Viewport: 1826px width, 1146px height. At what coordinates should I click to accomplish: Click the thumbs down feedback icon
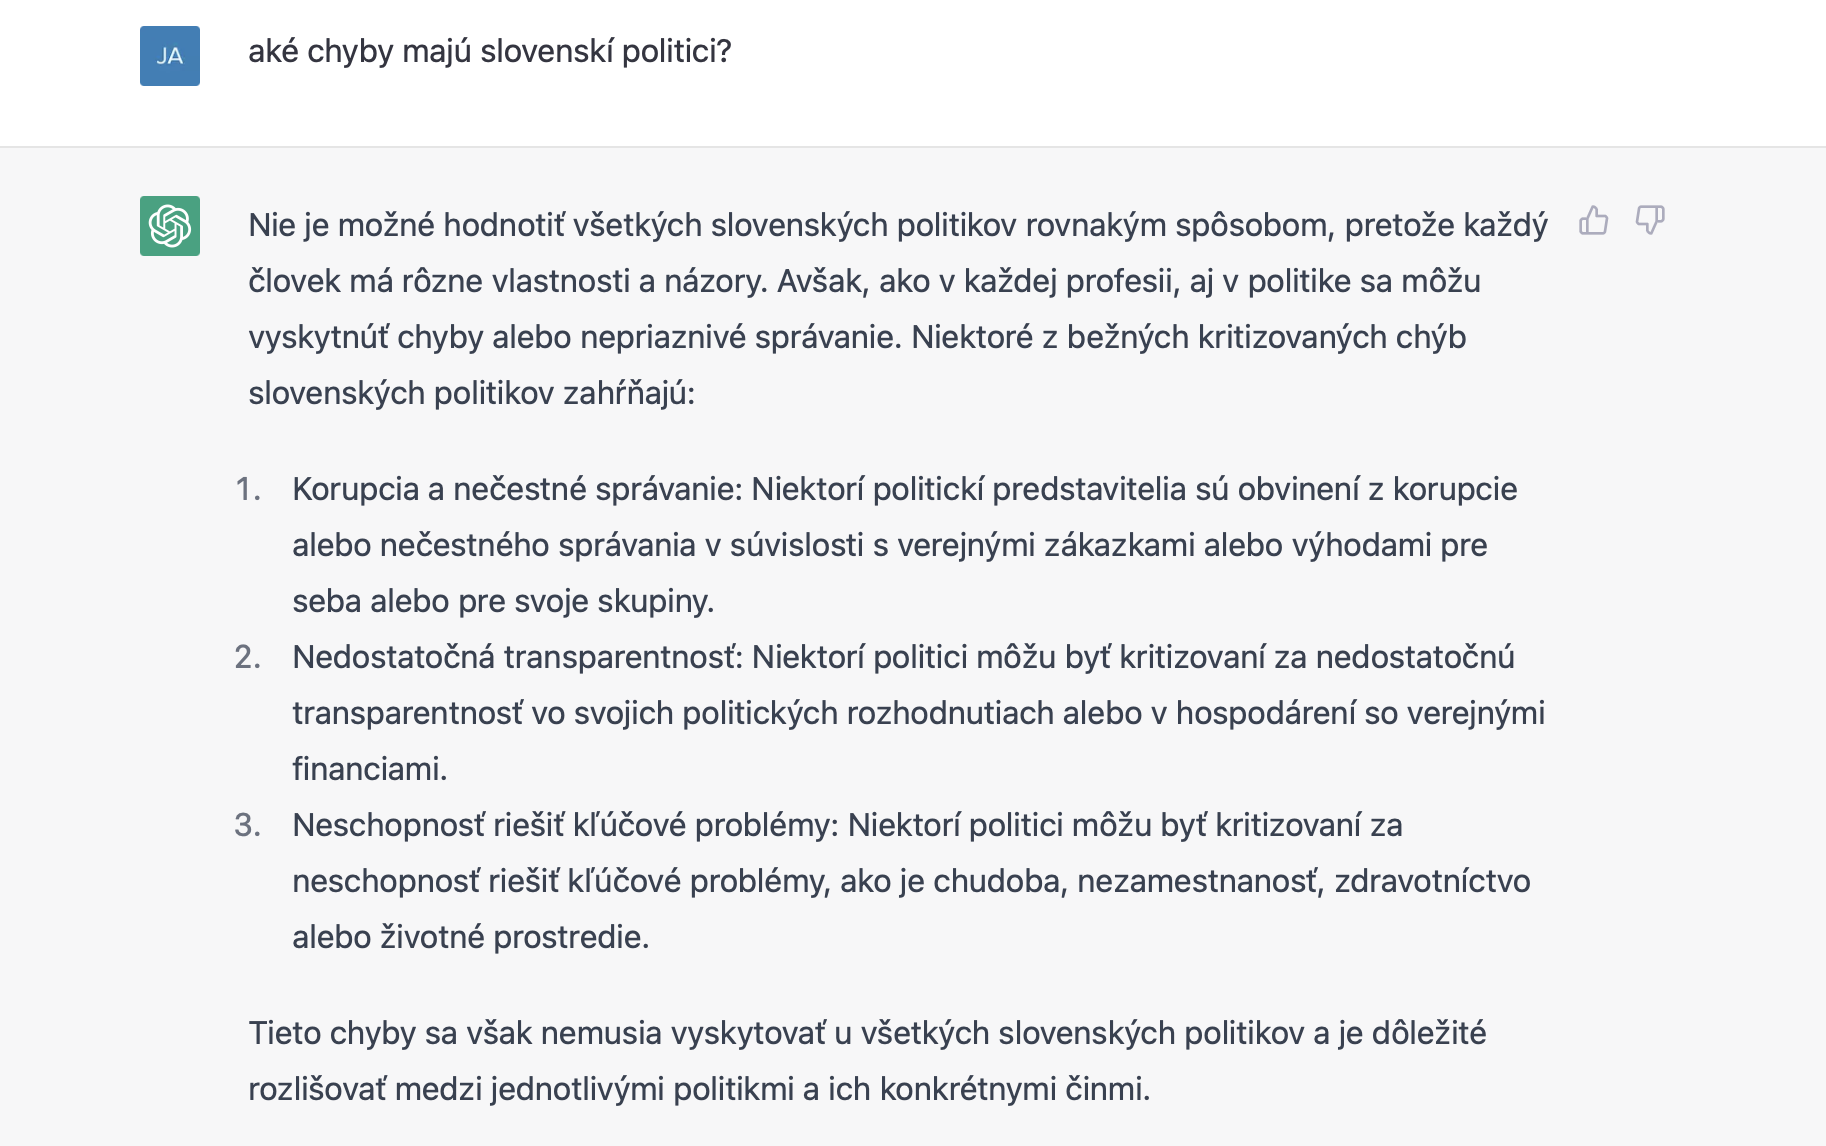1649,220
